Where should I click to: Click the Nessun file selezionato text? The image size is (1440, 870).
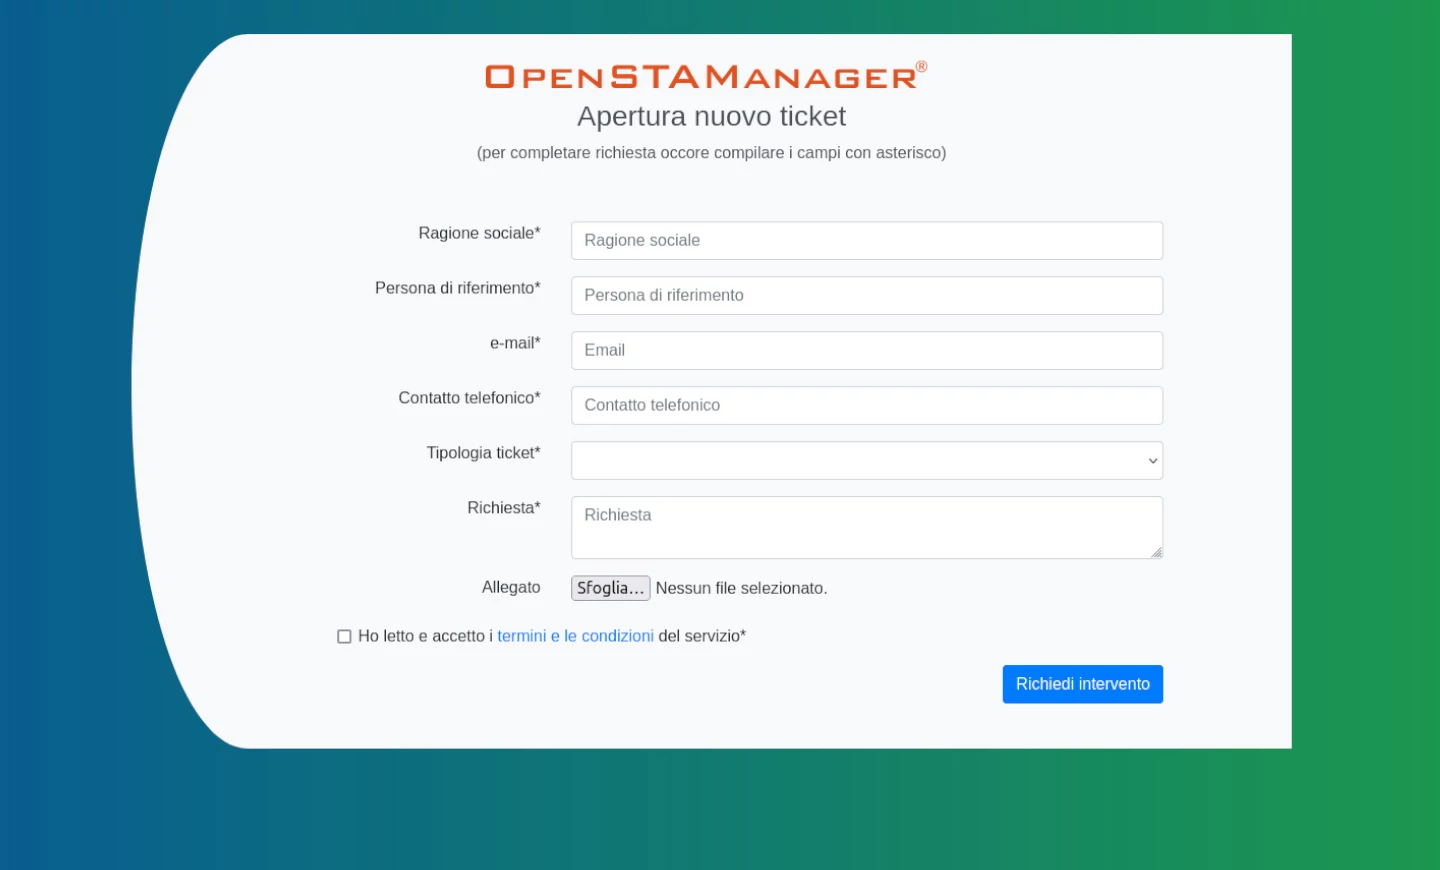741,588
